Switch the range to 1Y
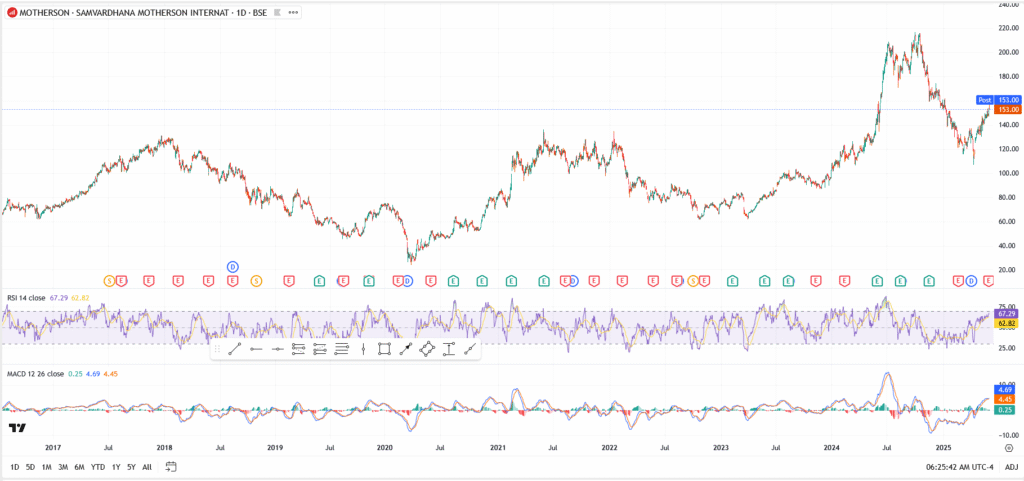Viewport: 1024px width, 481px height. 116,467
